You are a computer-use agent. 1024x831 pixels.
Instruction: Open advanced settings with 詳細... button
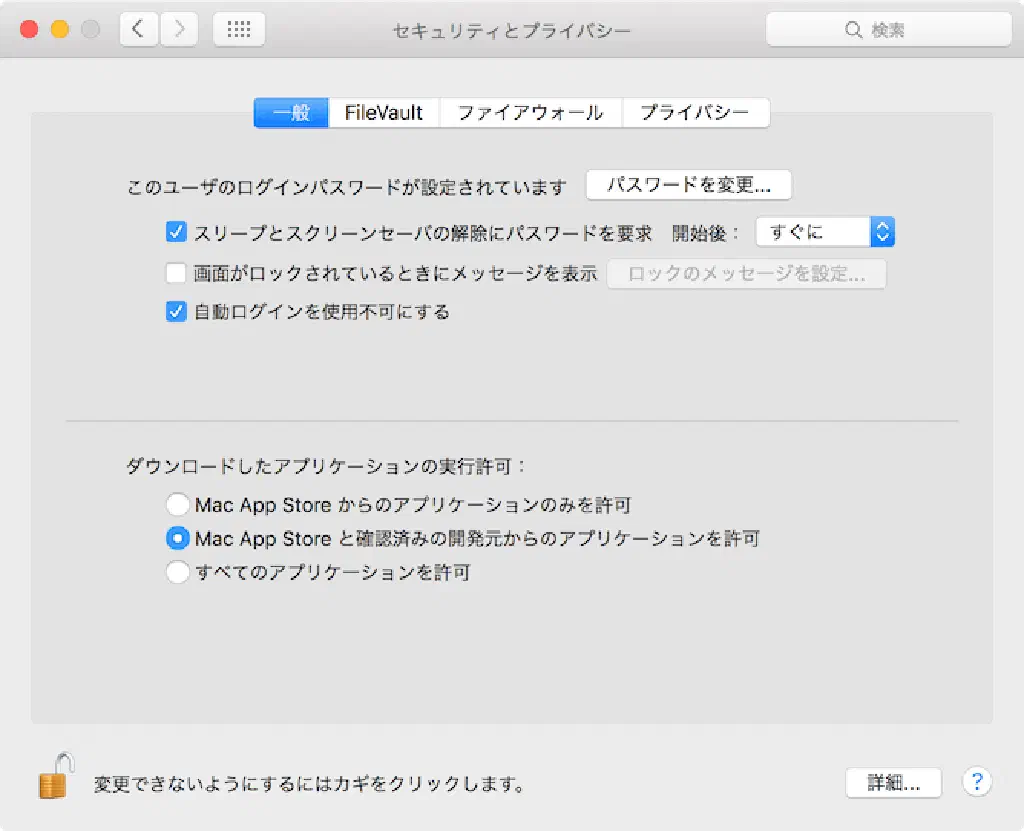click(x=893, y=783)
